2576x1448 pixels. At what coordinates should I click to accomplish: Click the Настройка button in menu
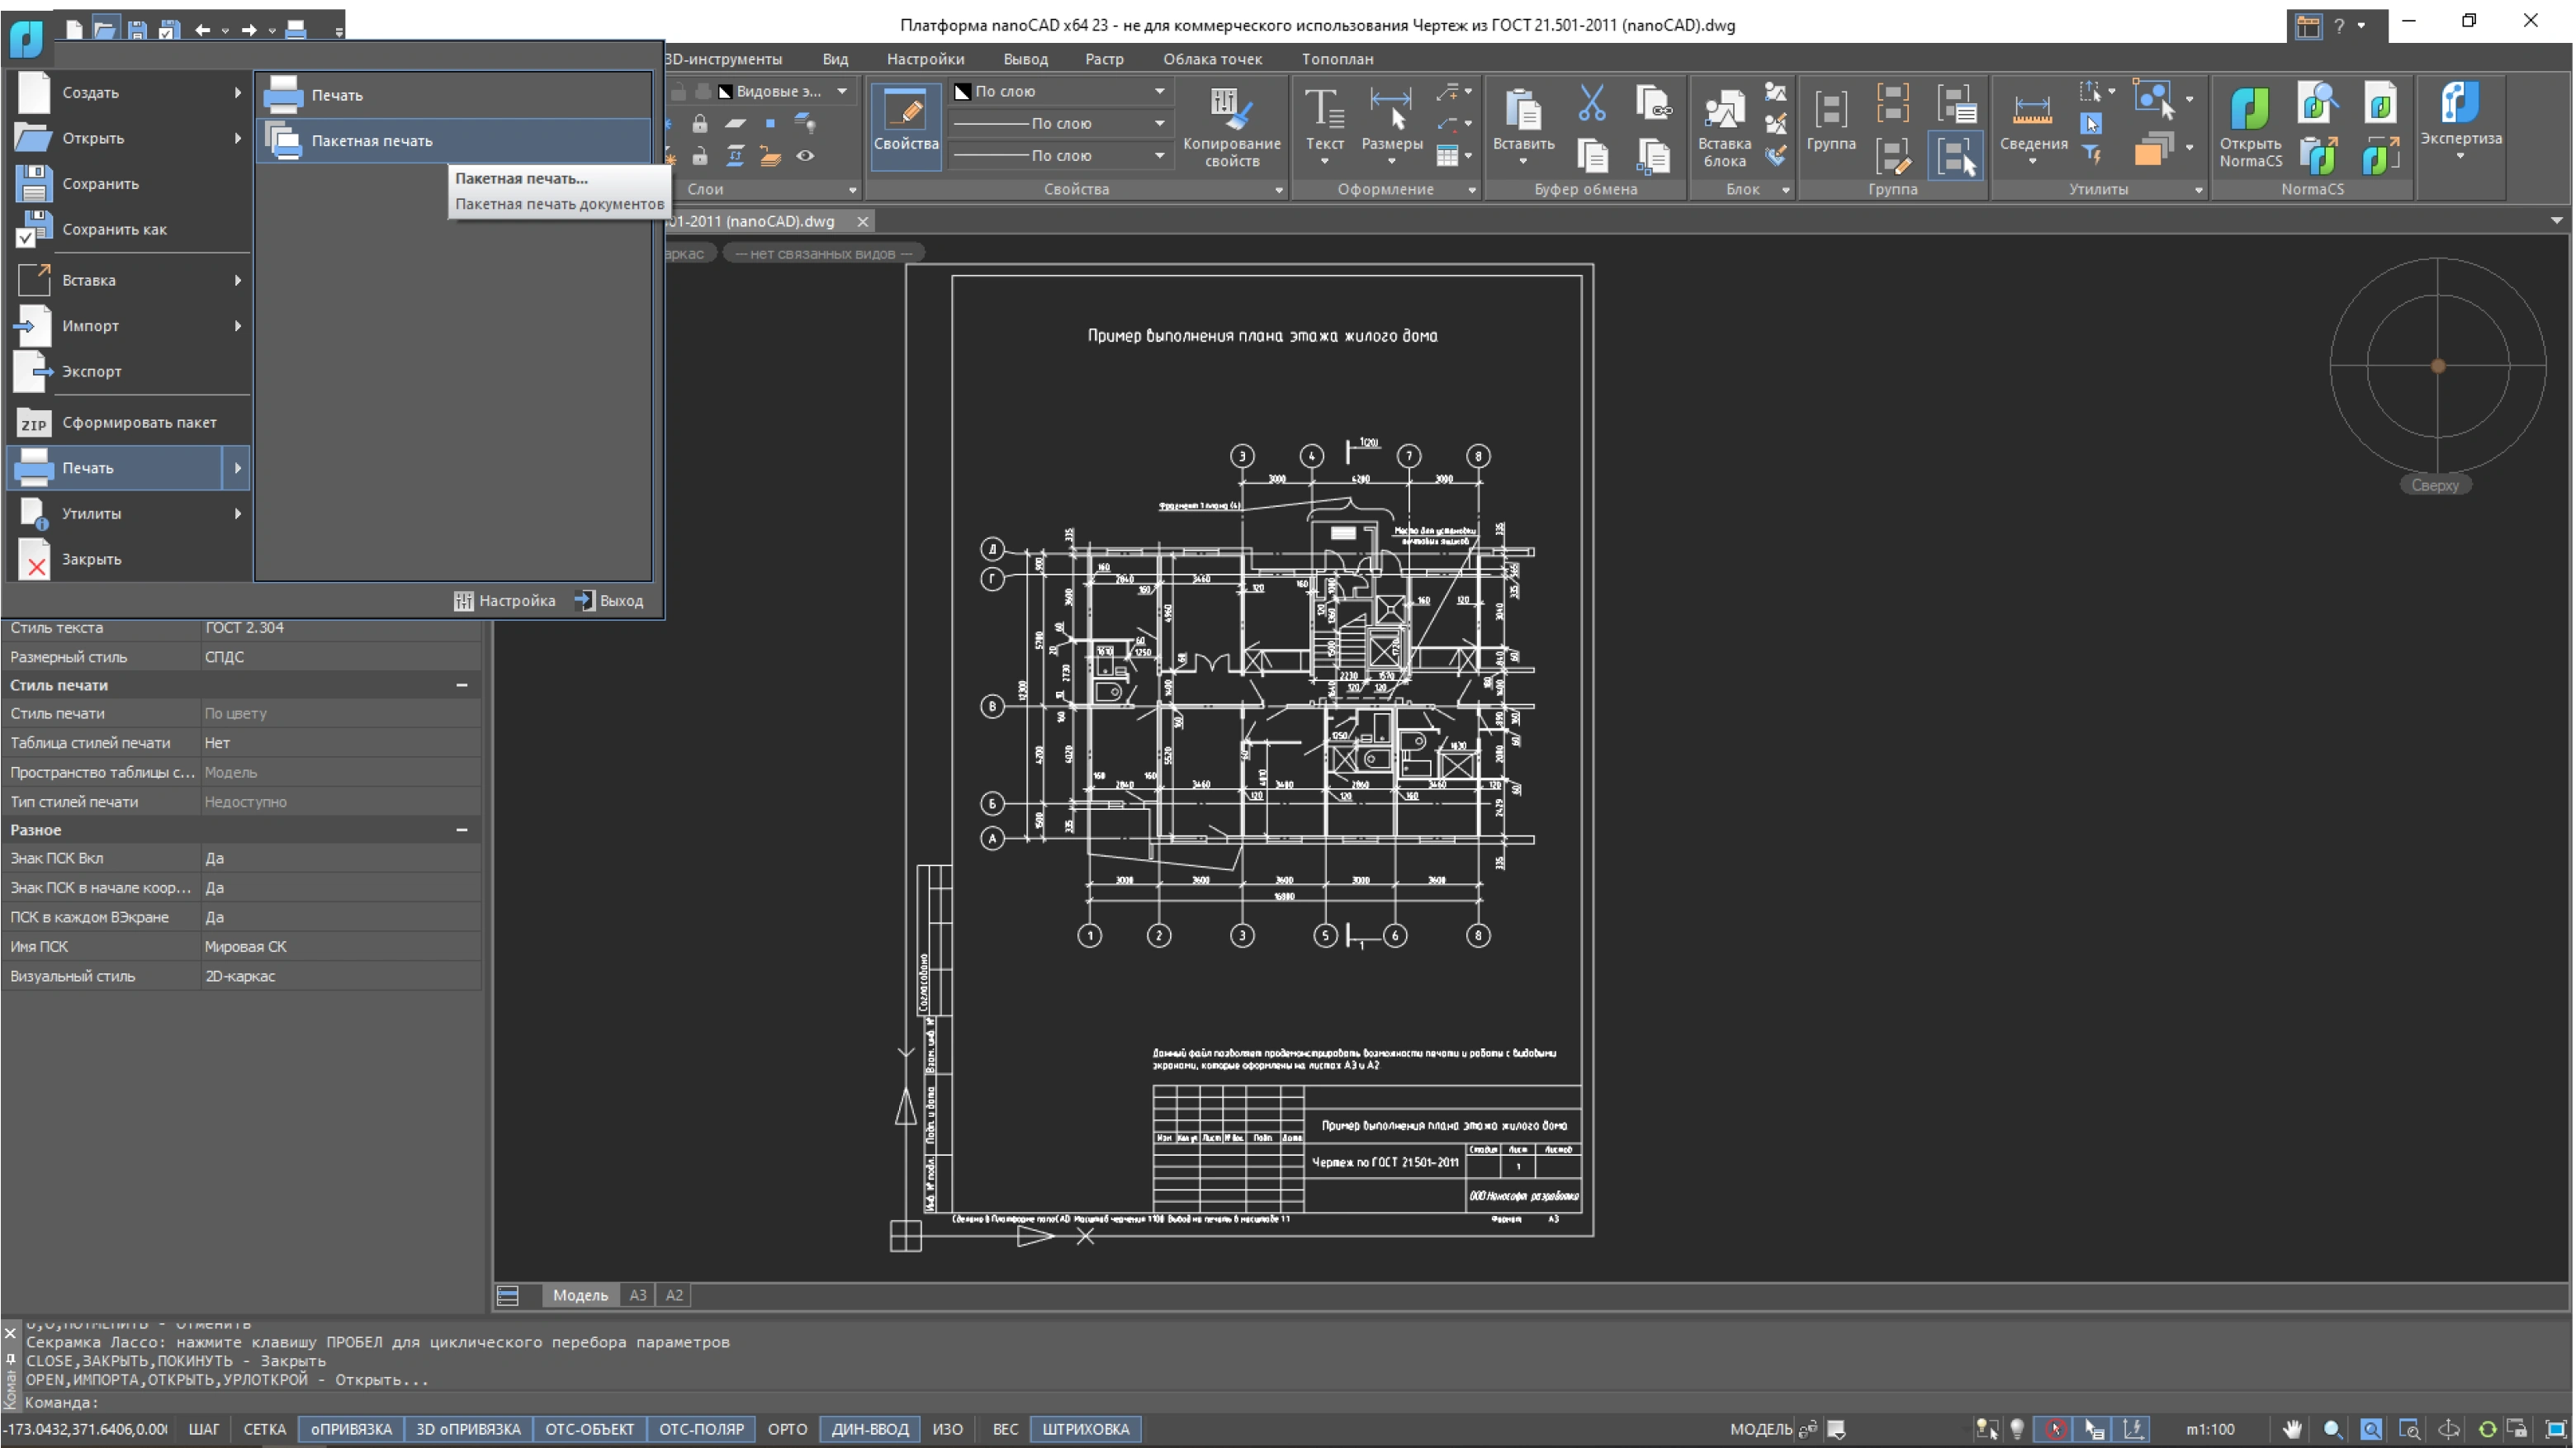tap(505, 601)
